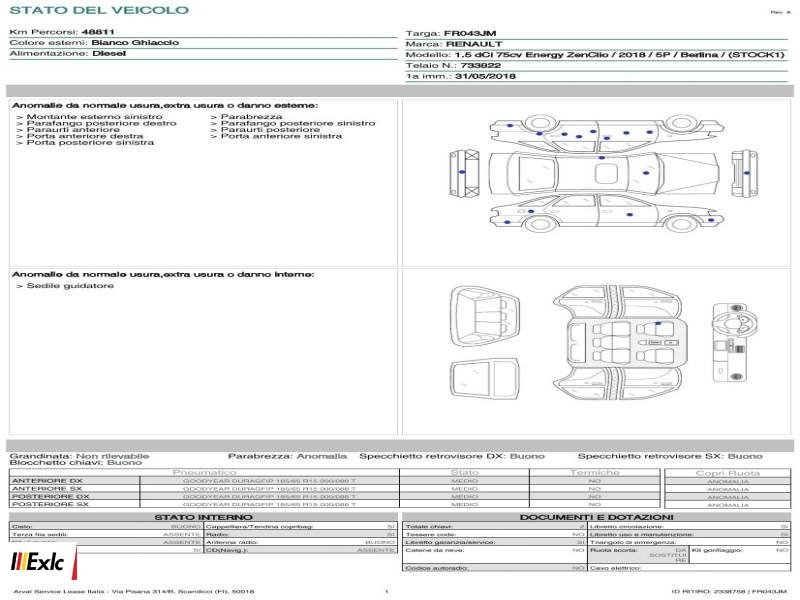The image size is (800, 600).
Task: Click the Exlc logo
Action: pos(42,561)
